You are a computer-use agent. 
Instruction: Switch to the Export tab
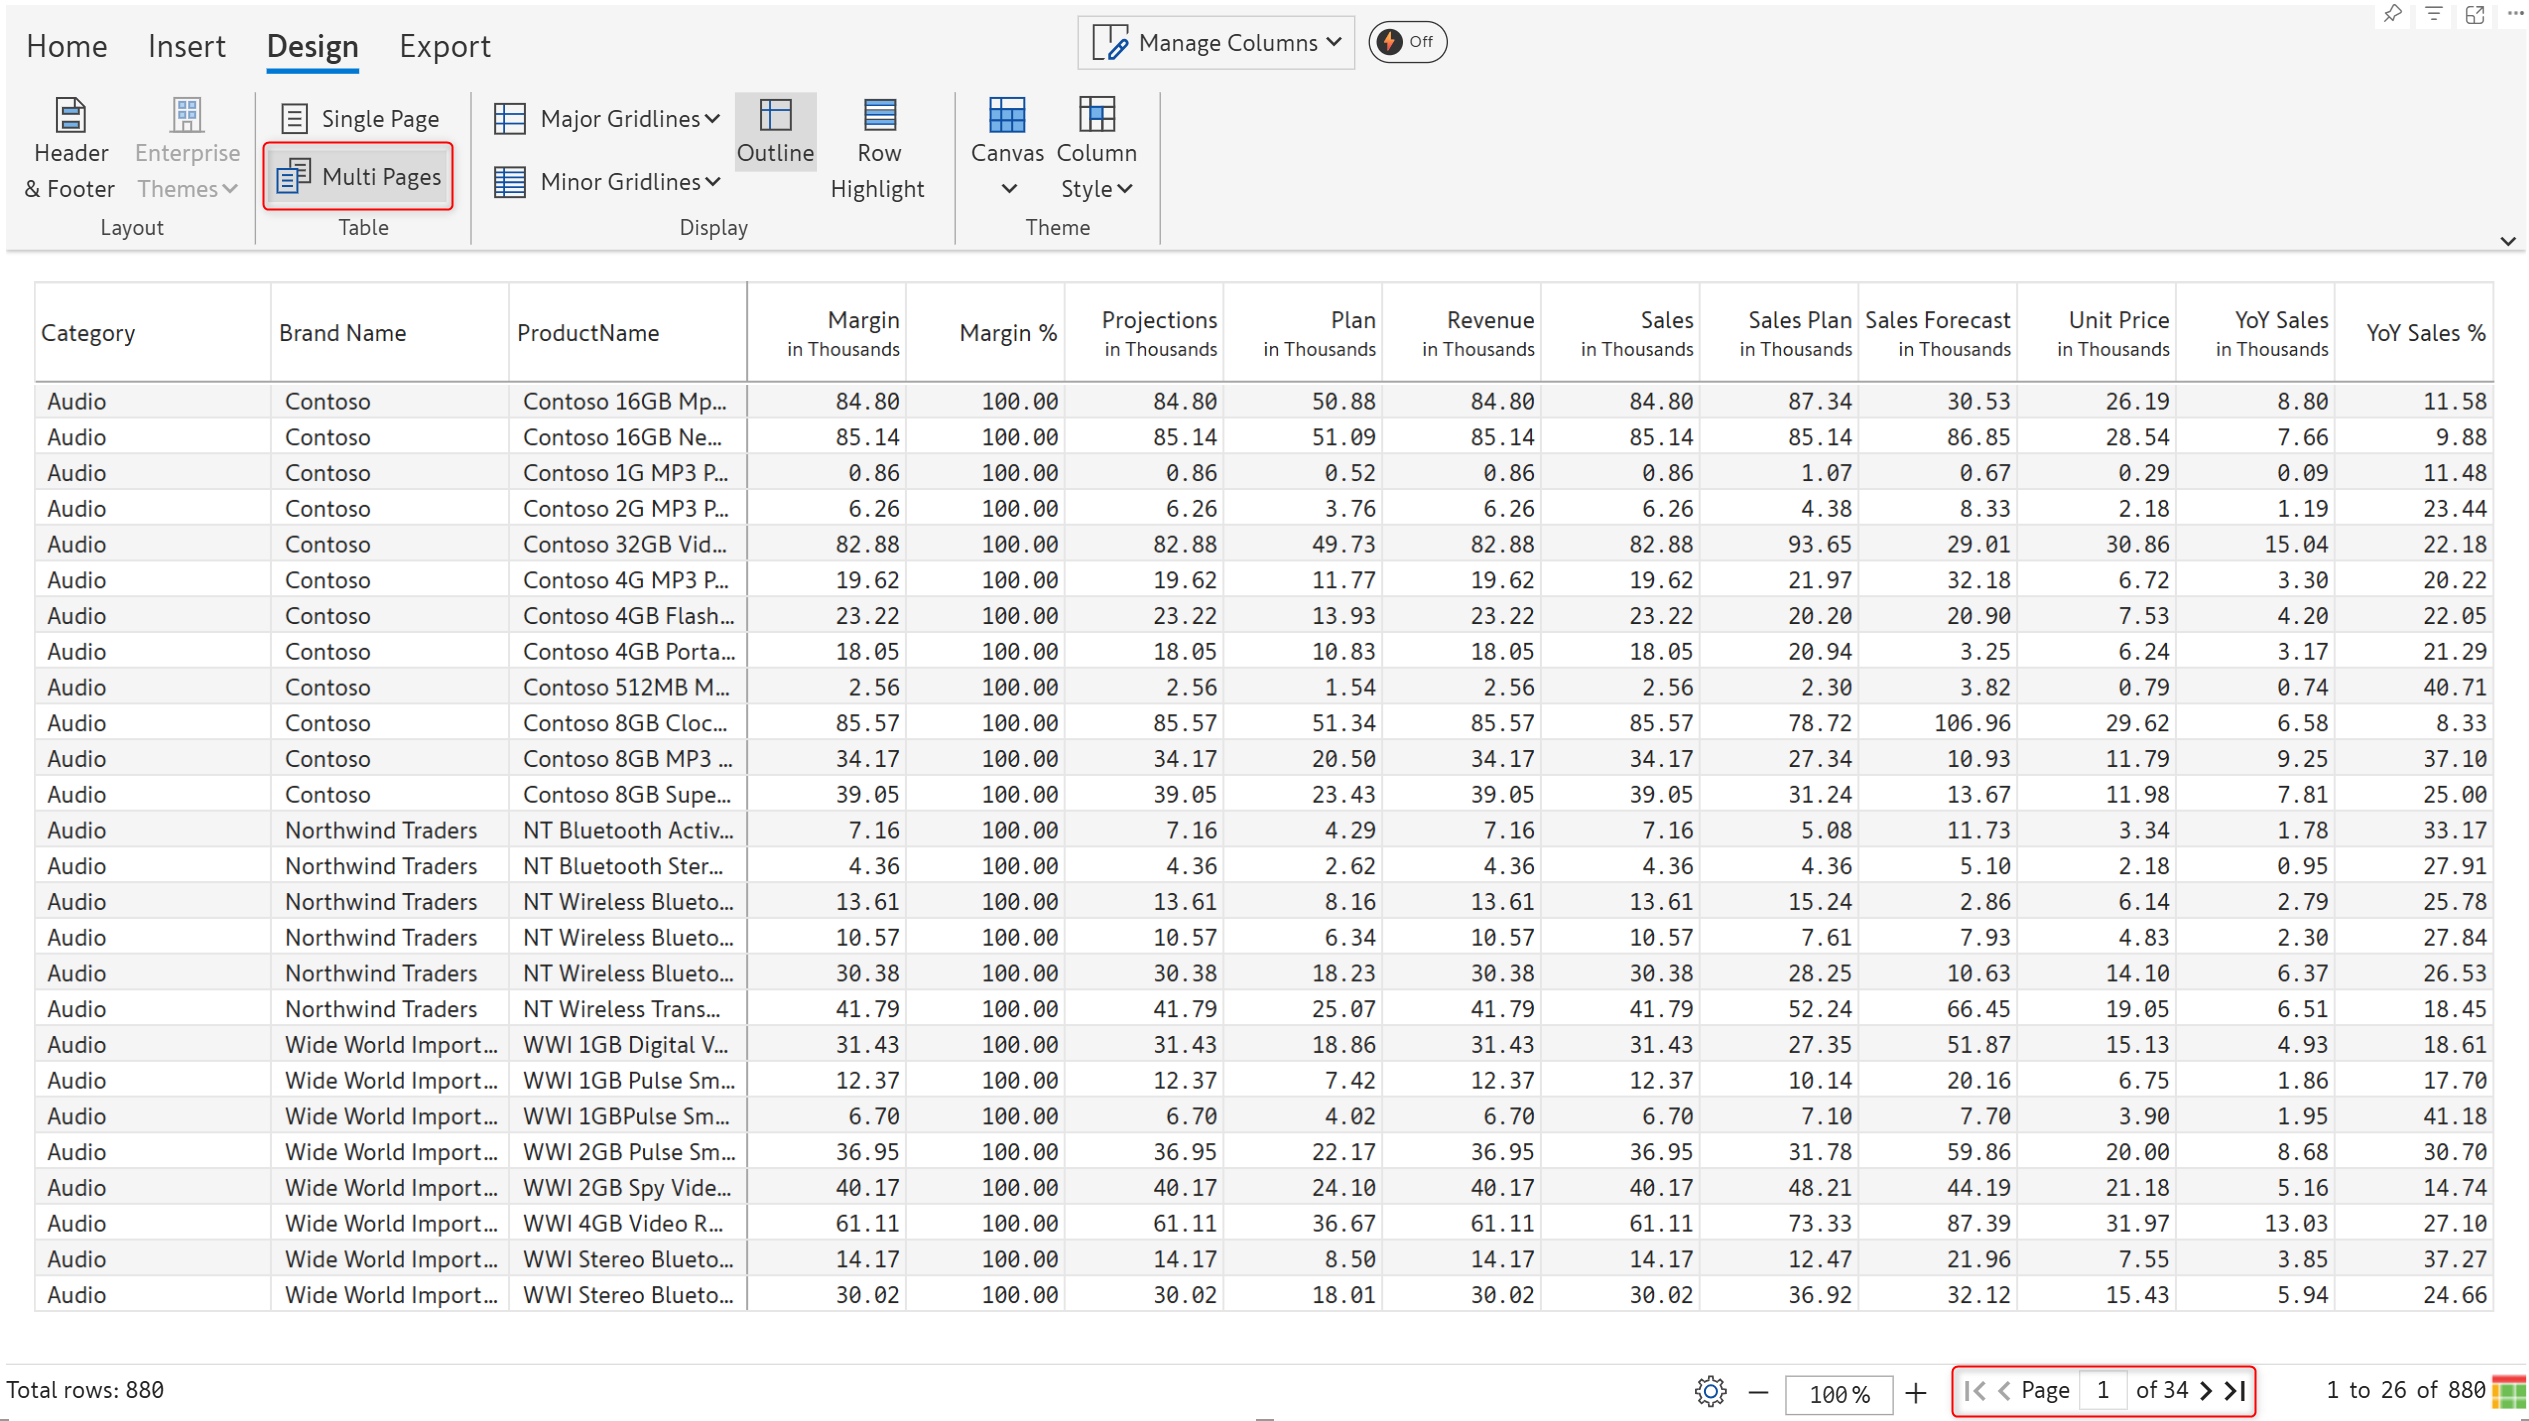tap(444, 46)
